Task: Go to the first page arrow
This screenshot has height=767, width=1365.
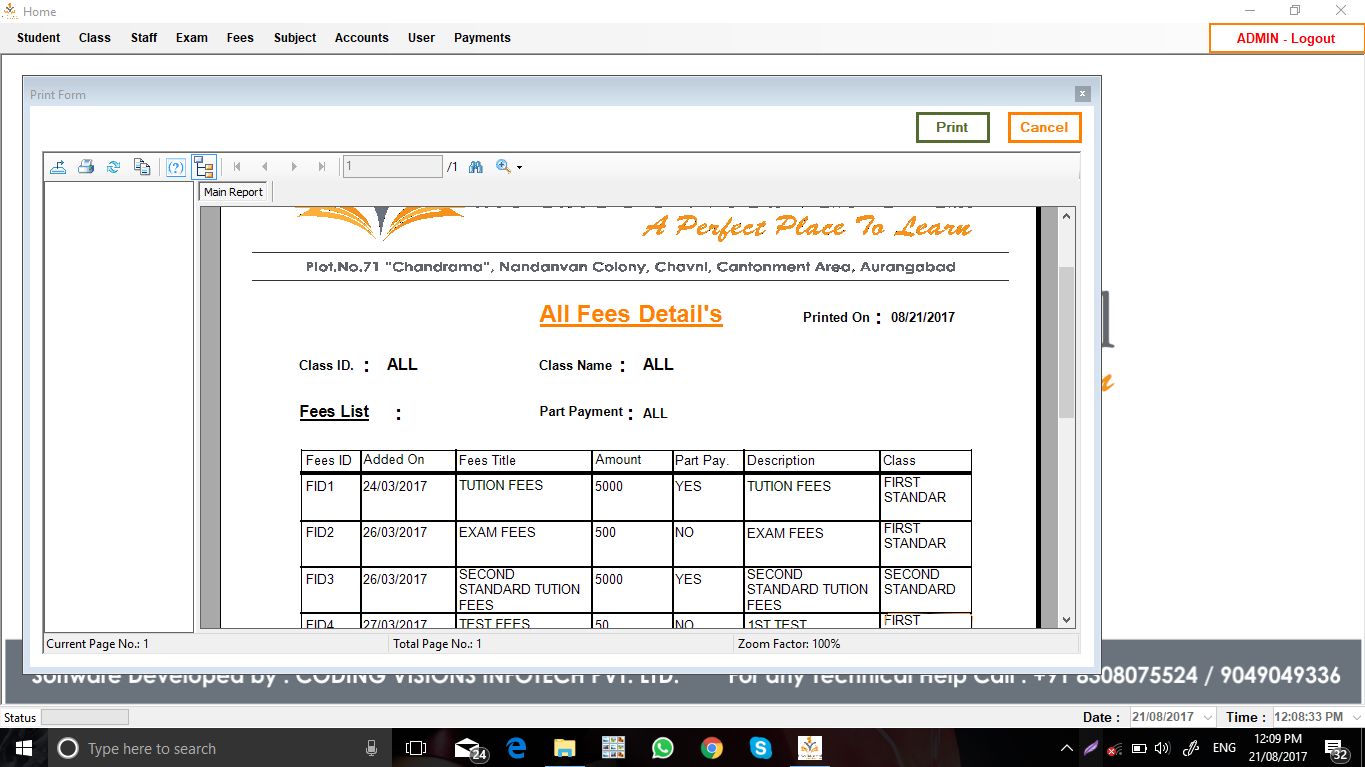Action: coord(237,167)
